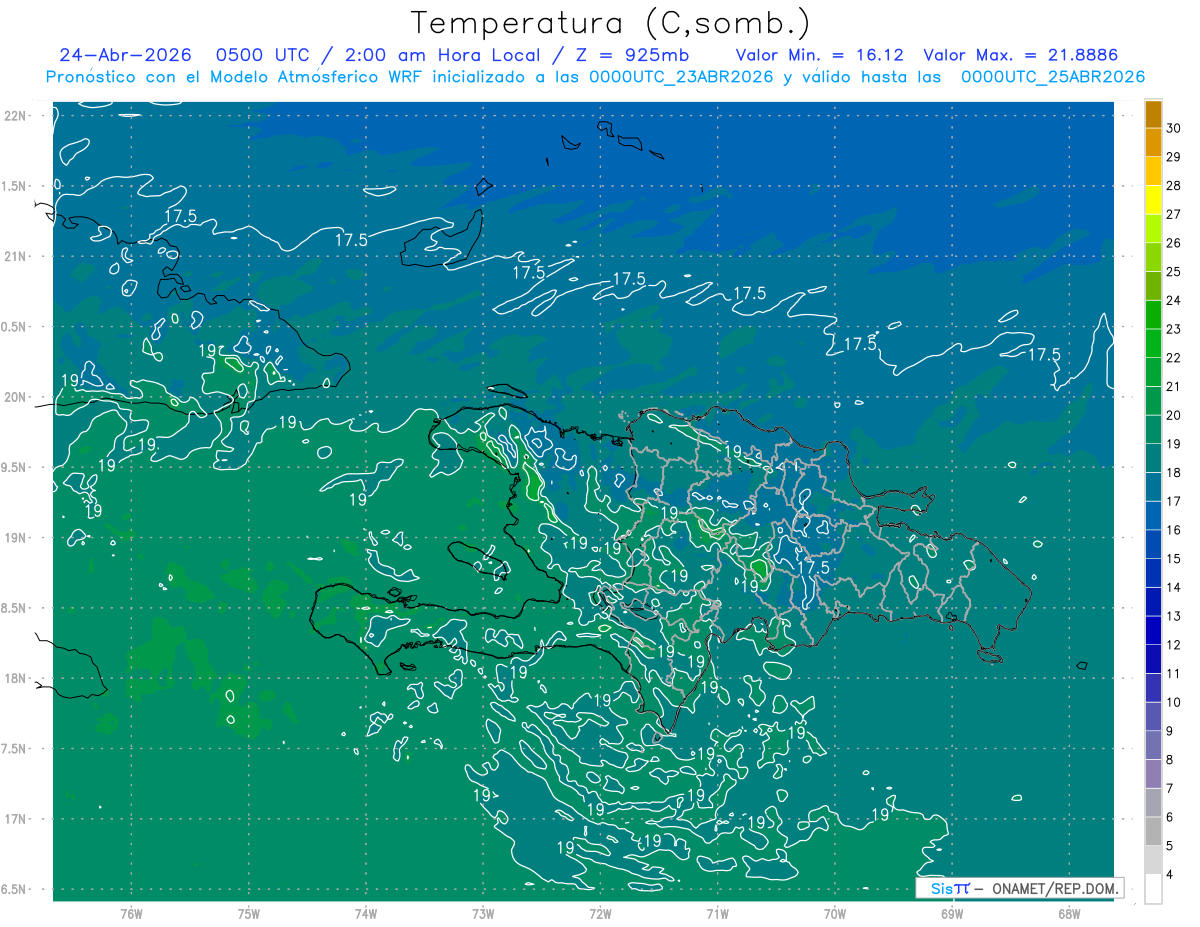Screen dimensions: 1200x927
Task: Click the 20N latitude axis label
Action: click(x=17, y=397)
